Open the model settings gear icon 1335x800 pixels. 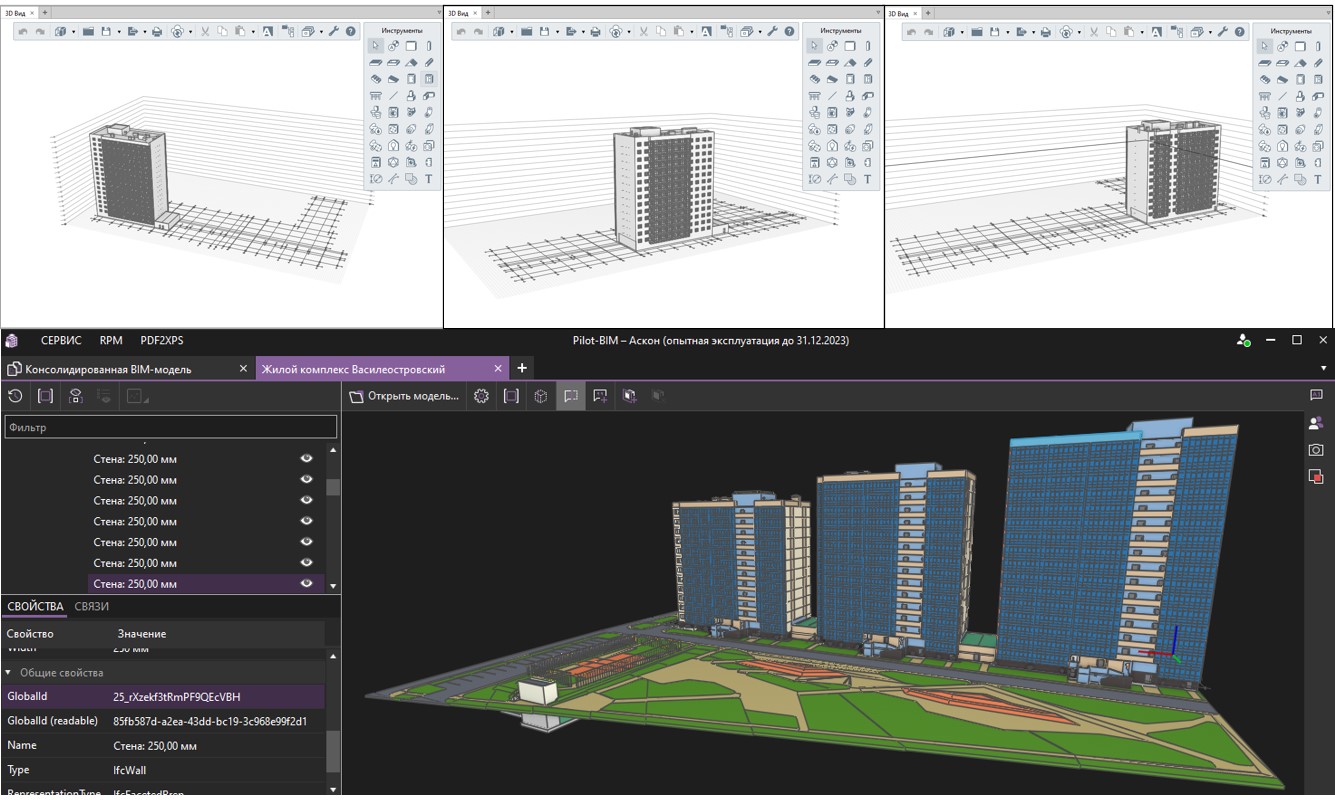481,396
